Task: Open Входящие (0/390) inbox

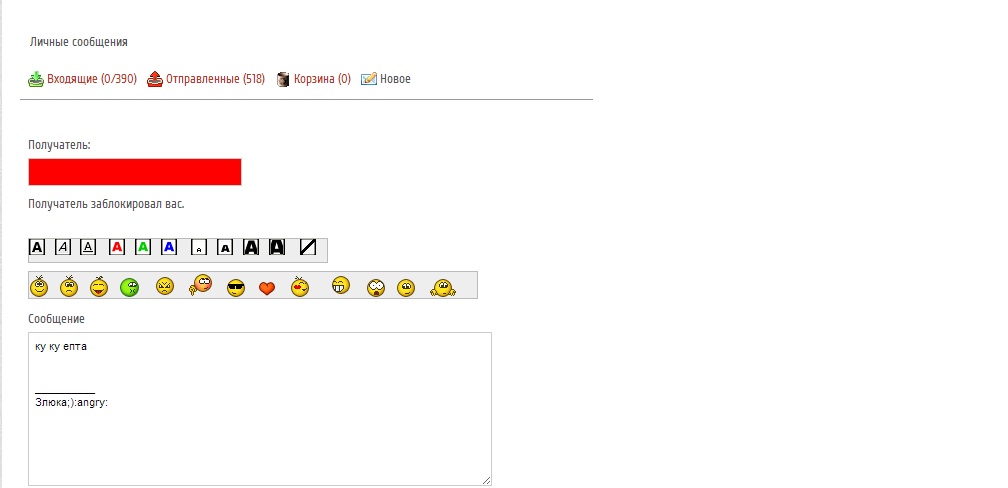Action: [x=82, y=79]
